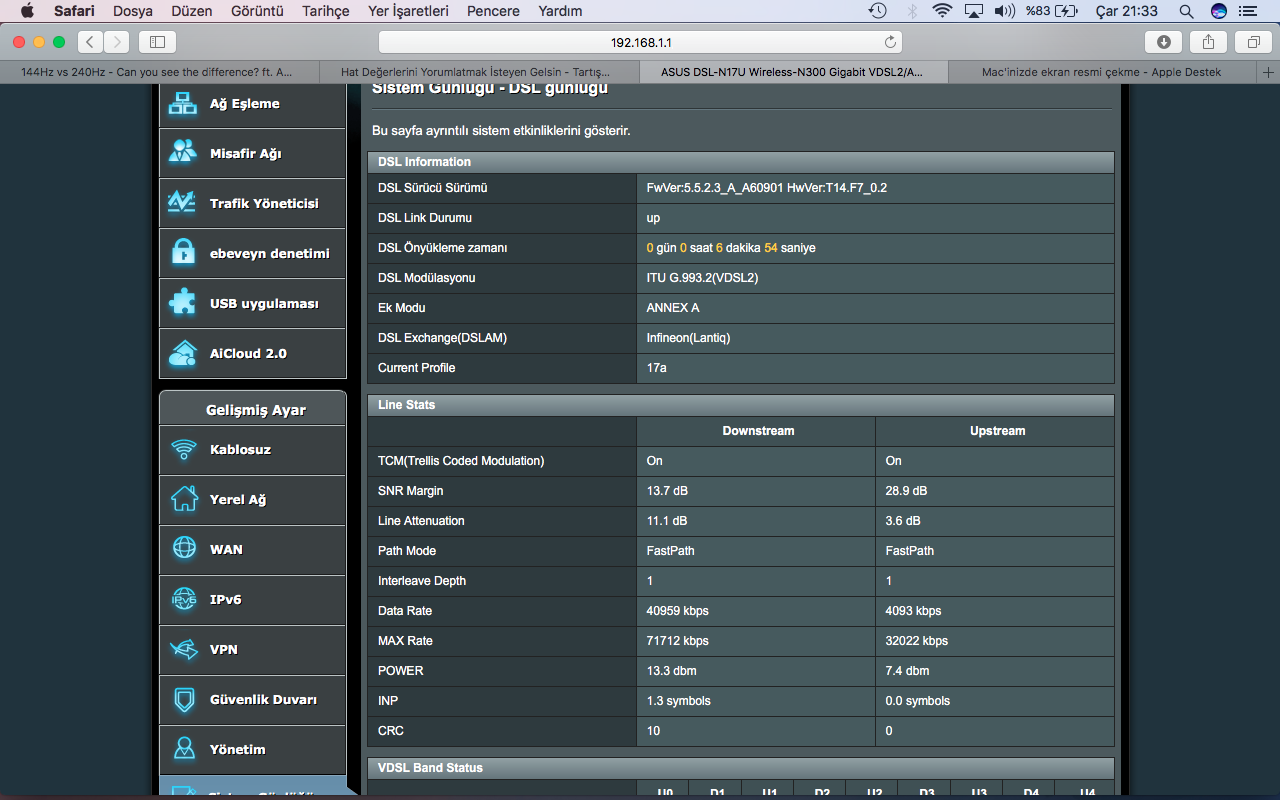Open Spotlight search in the menu bar
Screen dimensions: 1280x800
[x=1186, y=11]
